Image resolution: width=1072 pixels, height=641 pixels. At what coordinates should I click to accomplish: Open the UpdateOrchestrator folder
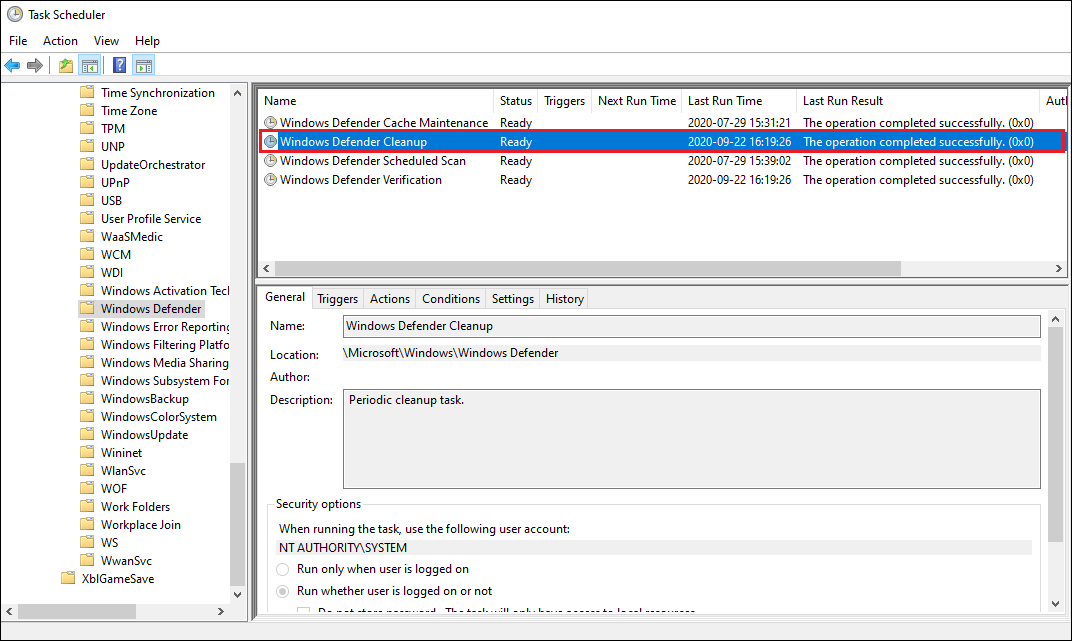pyautogui.click(x=153, y=165)
